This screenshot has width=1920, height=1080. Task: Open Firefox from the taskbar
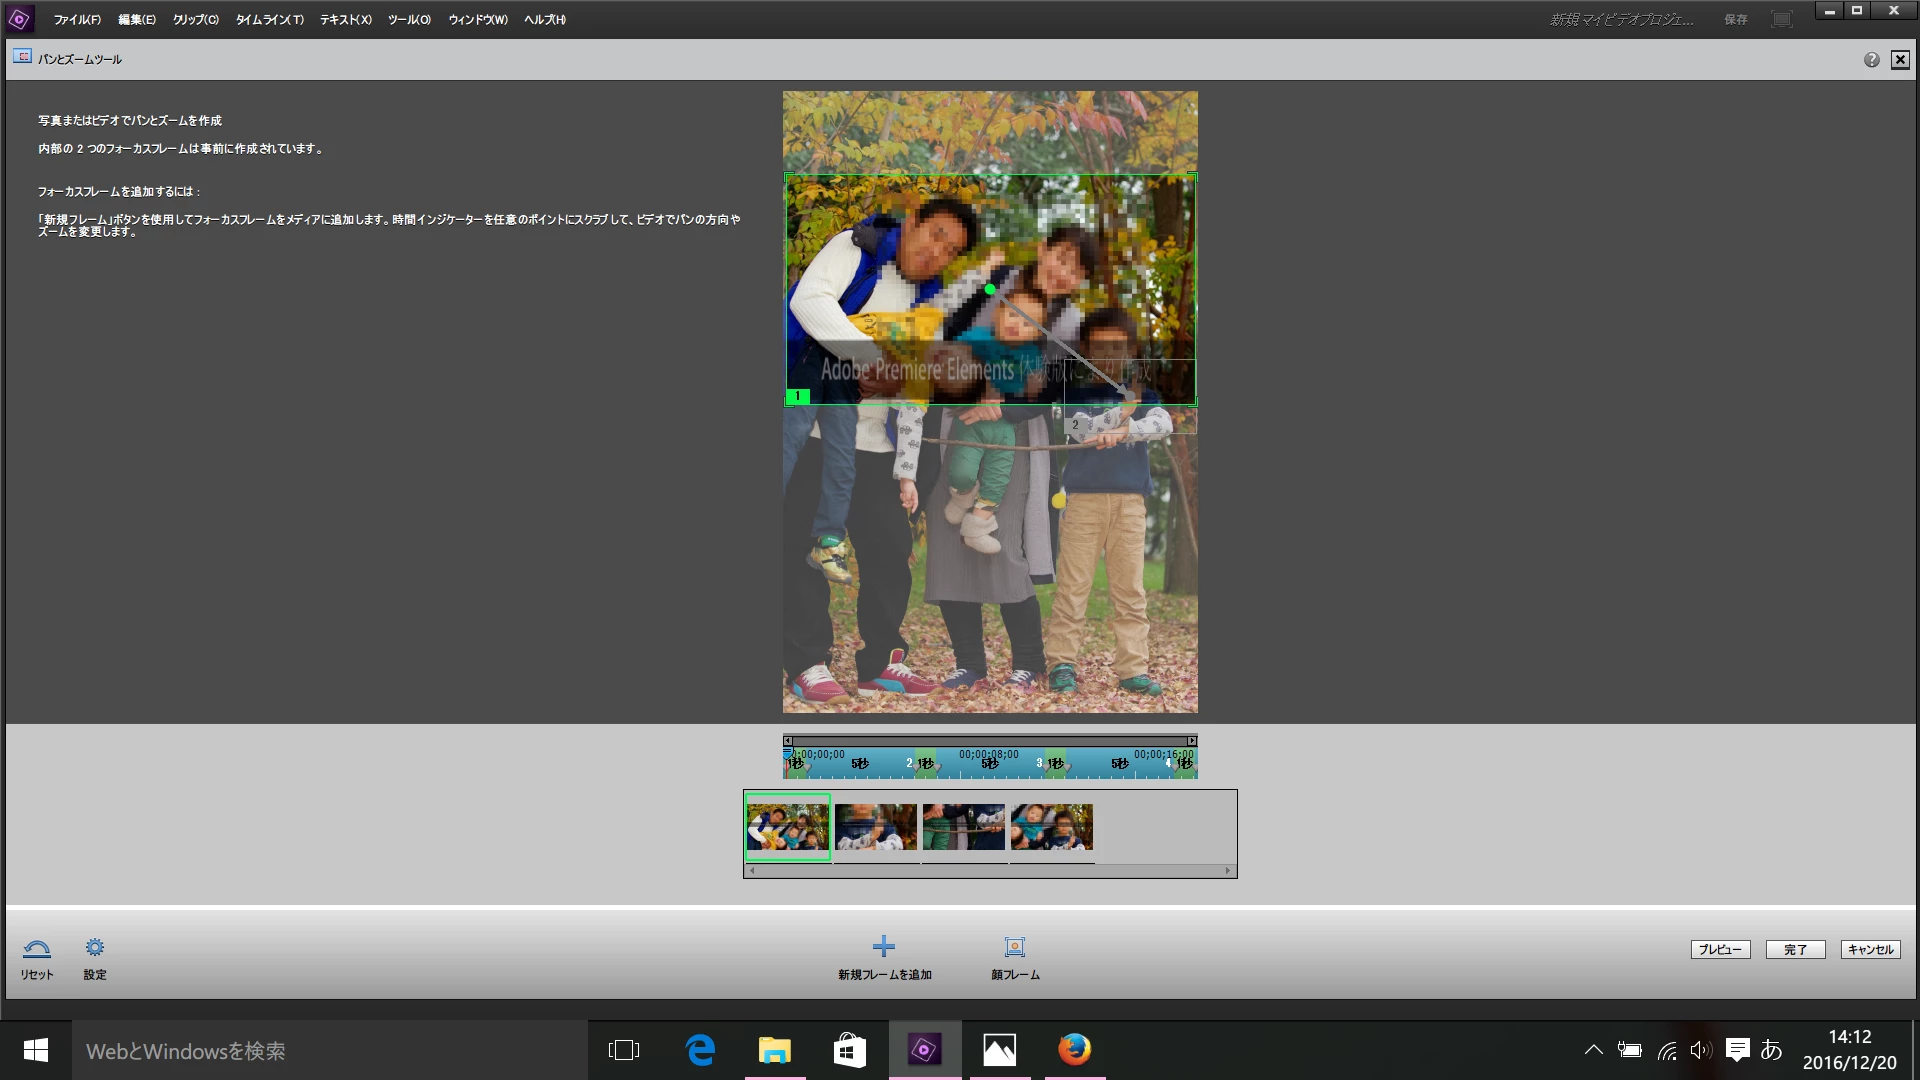[1074, 1050]
